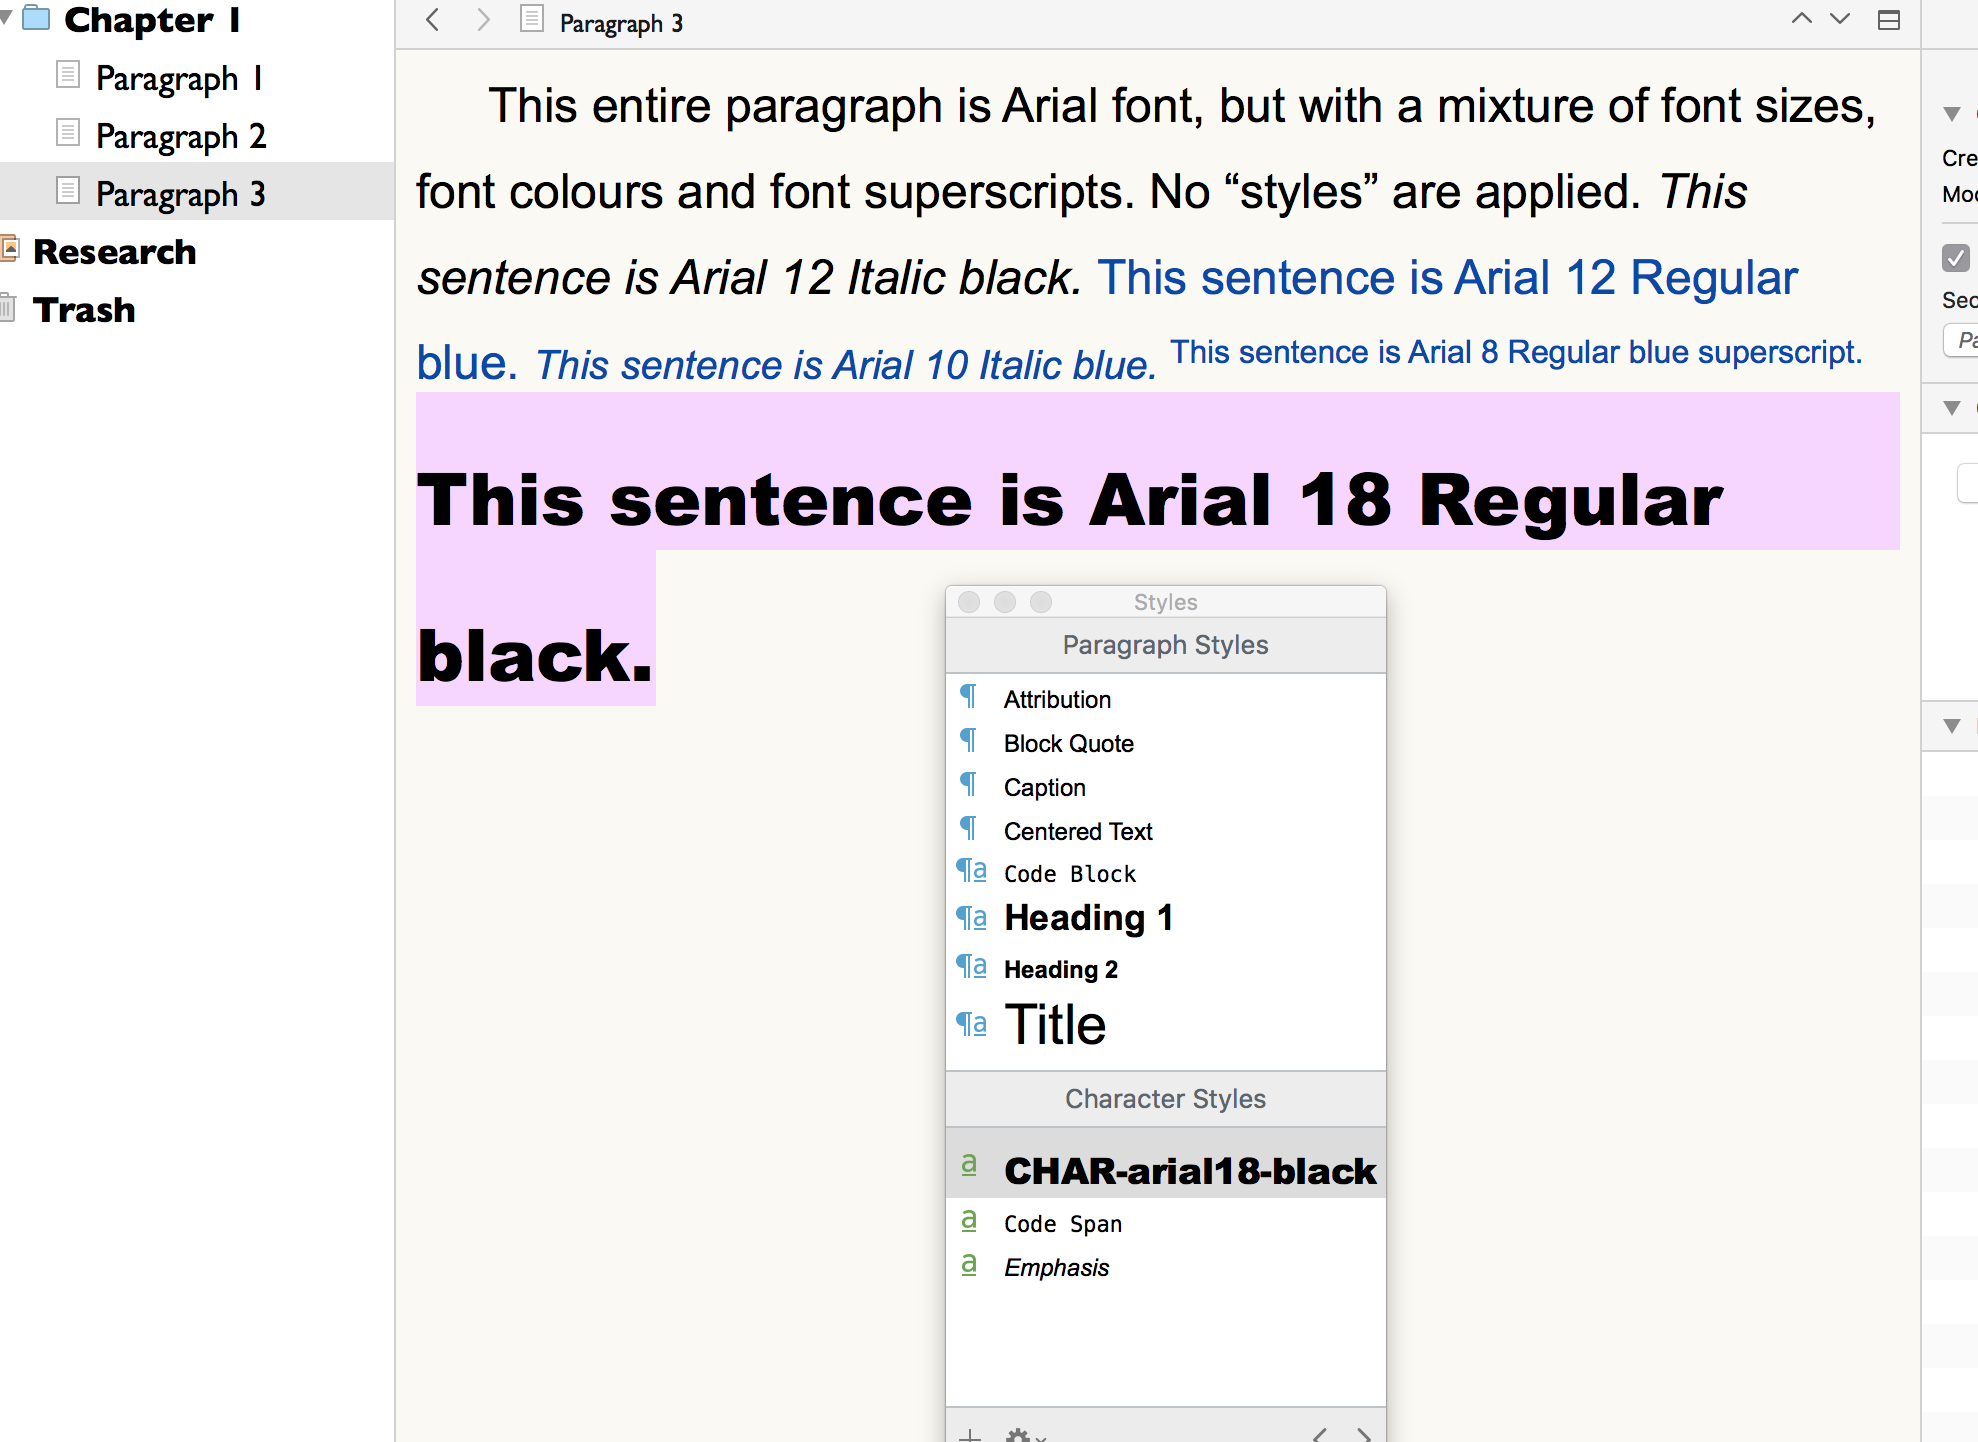Collapse the bottom inspector section triangle
Screen dimensions: 1978x1442
click(1951, 726)
